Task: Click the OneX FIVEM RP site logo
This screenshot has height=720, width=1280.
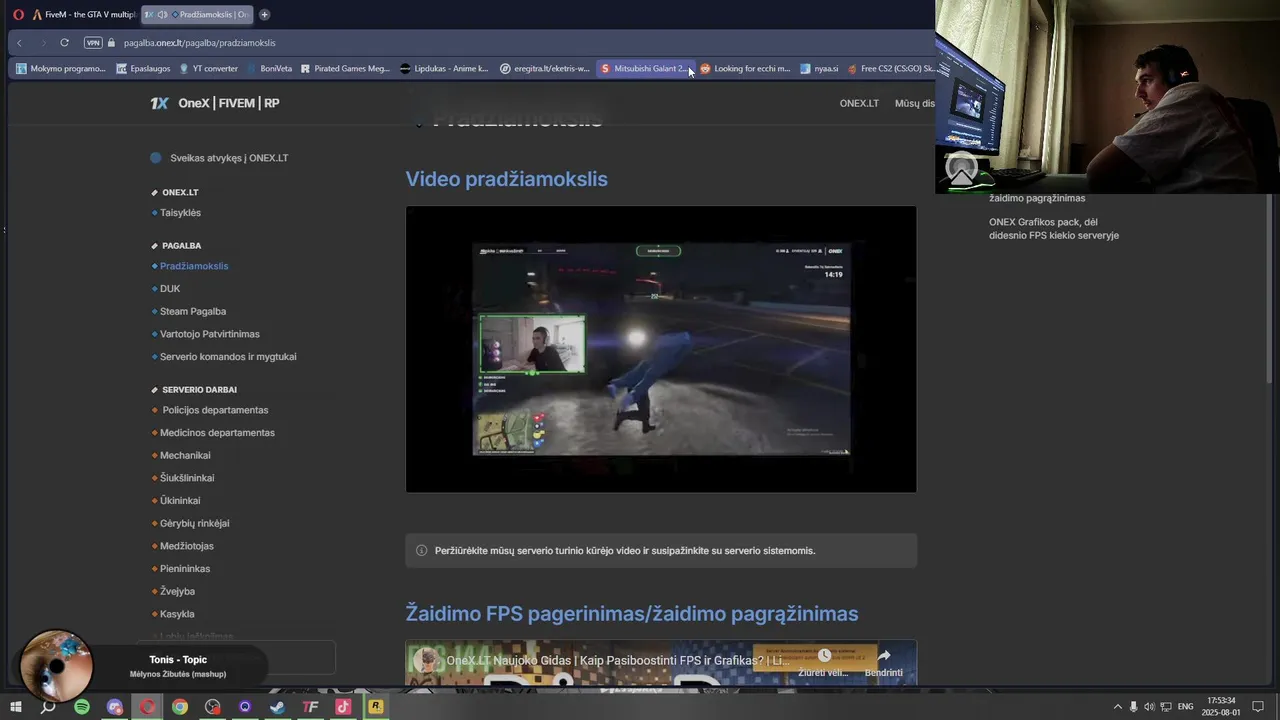Action: (214, 103)
